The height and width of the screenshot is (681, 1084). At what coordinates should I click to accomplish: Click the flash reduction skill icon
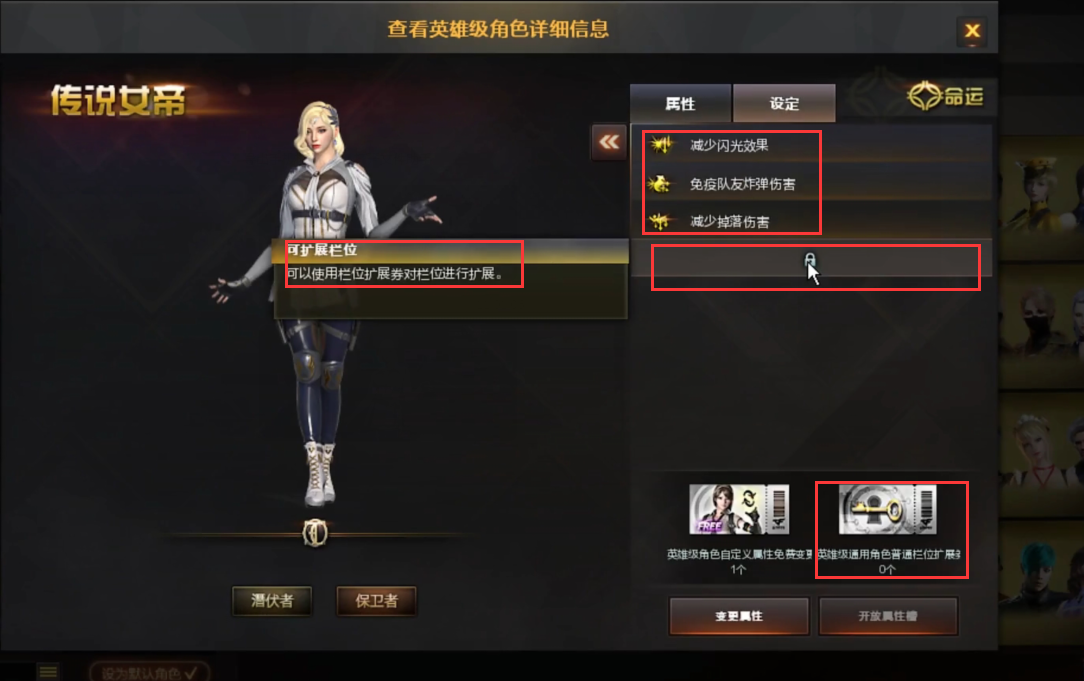click(x=662, y=144)
